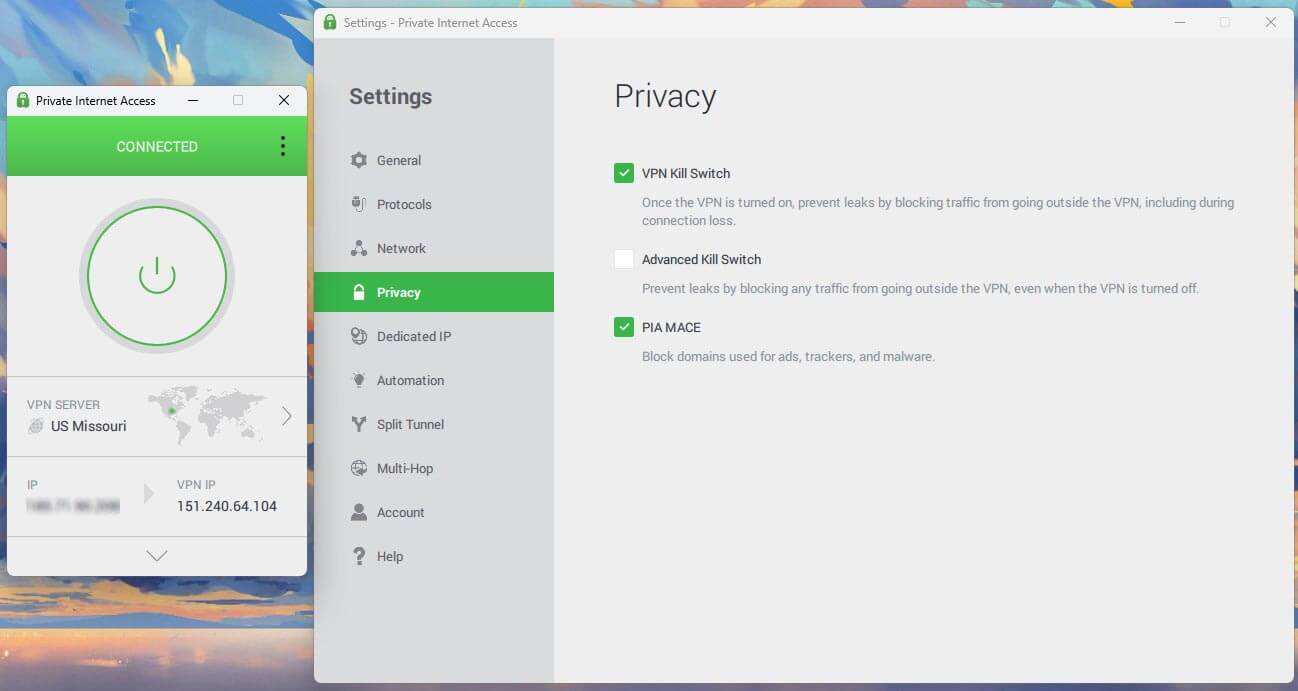Disable the VPN Kill Switch checkbox
Viewport: 1298px width, 691px height.
(624, 173)
